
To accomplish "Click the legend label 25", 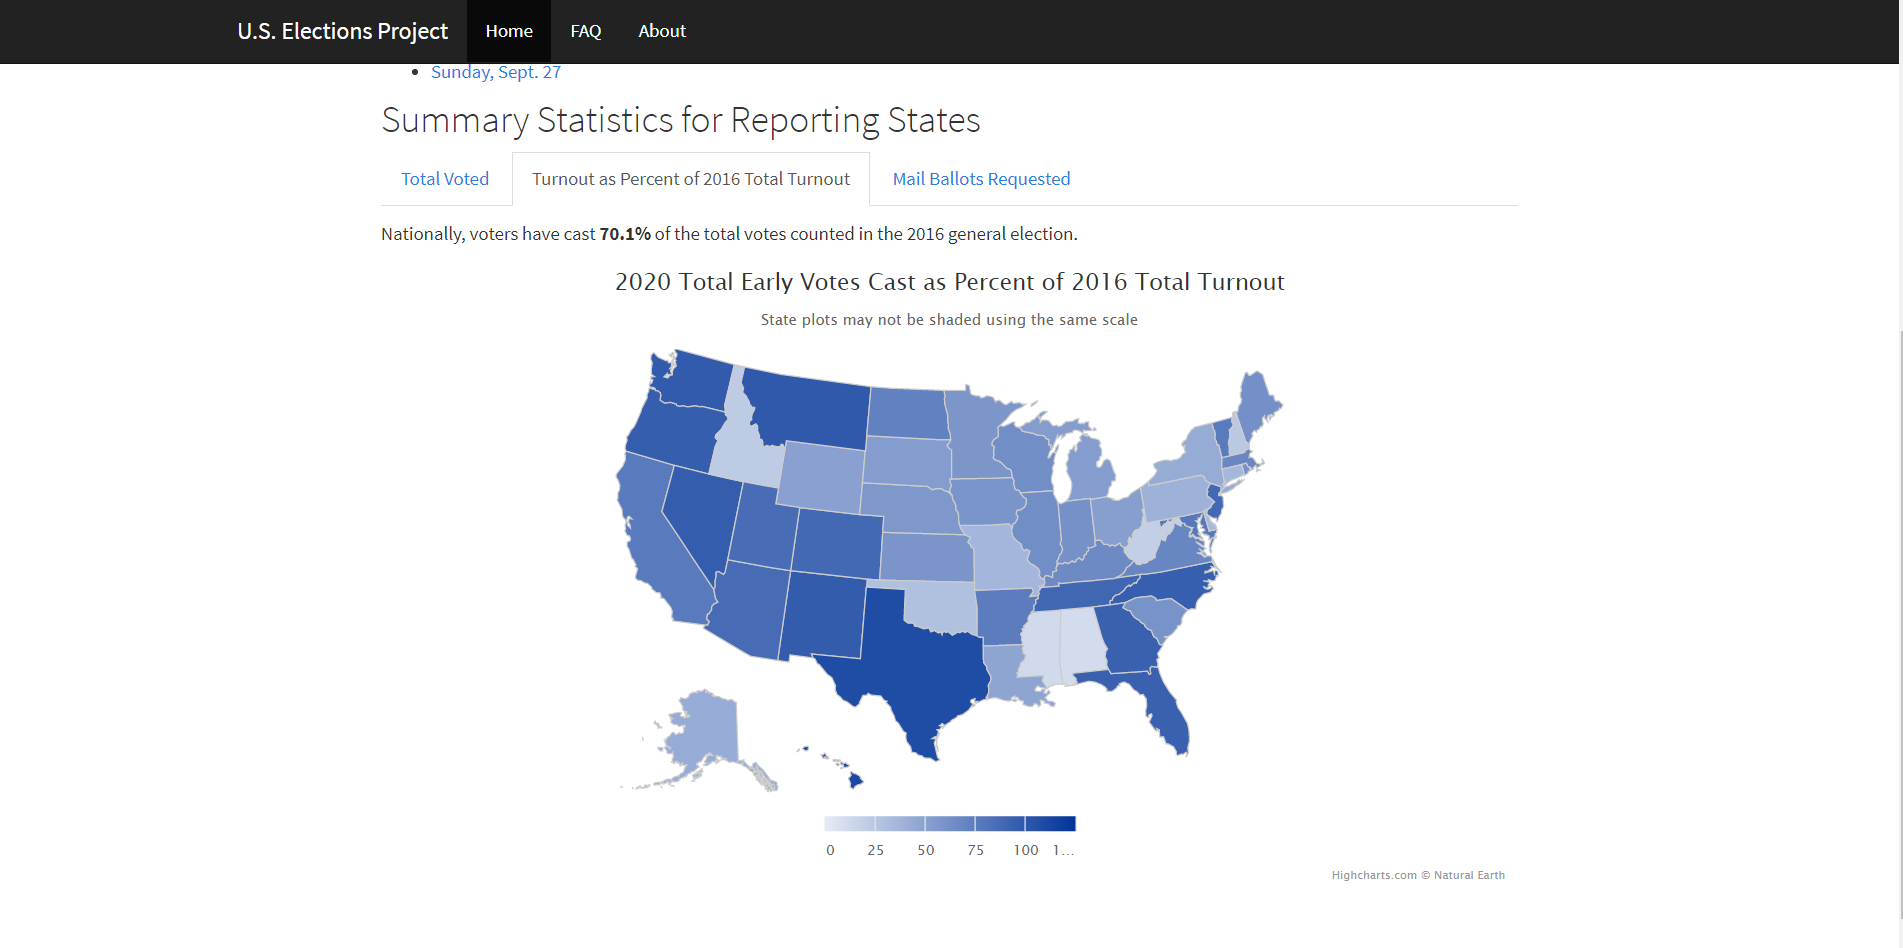I will tap(875, 850).
